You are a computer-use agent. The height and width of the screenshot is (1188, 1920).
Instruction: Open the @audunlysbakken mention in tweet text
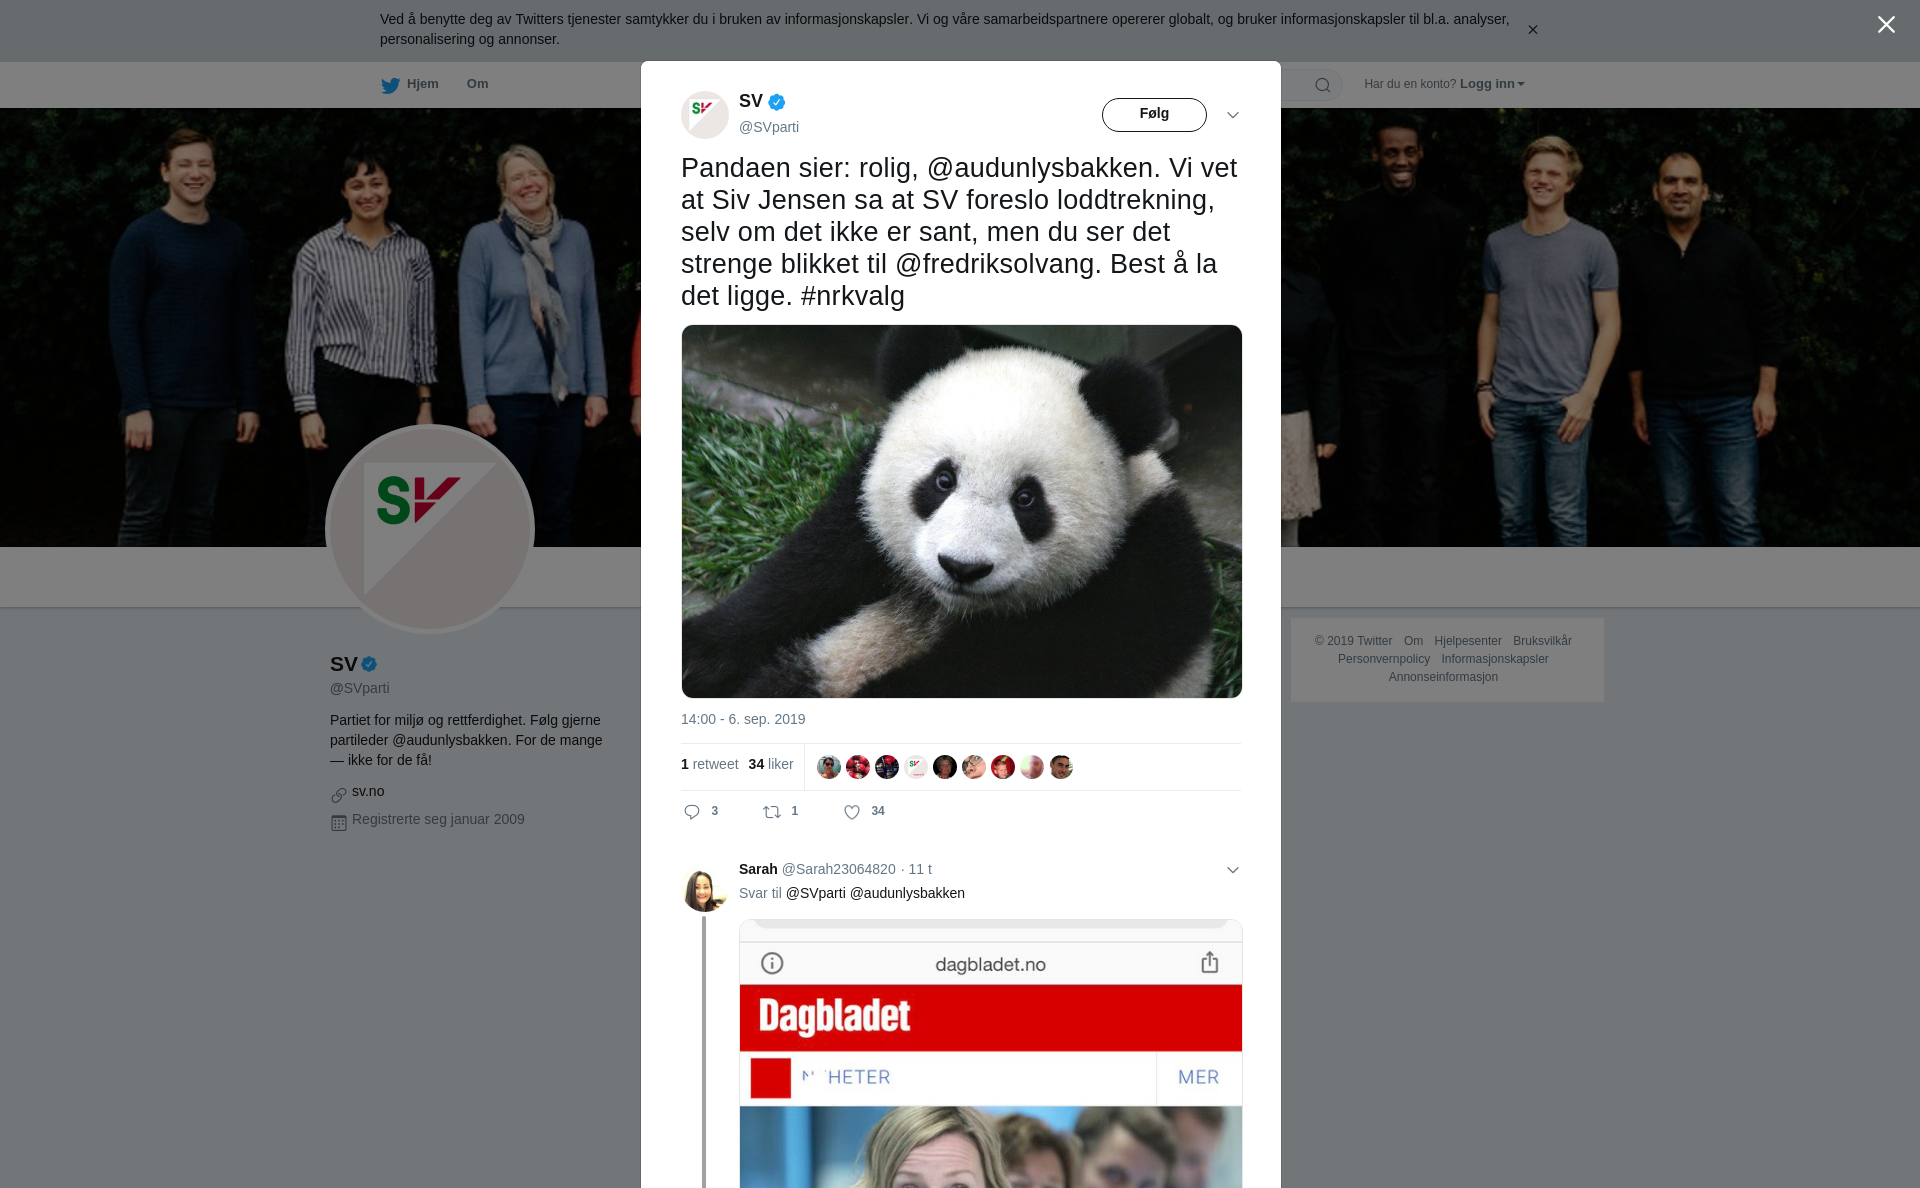coord(1040,168)
